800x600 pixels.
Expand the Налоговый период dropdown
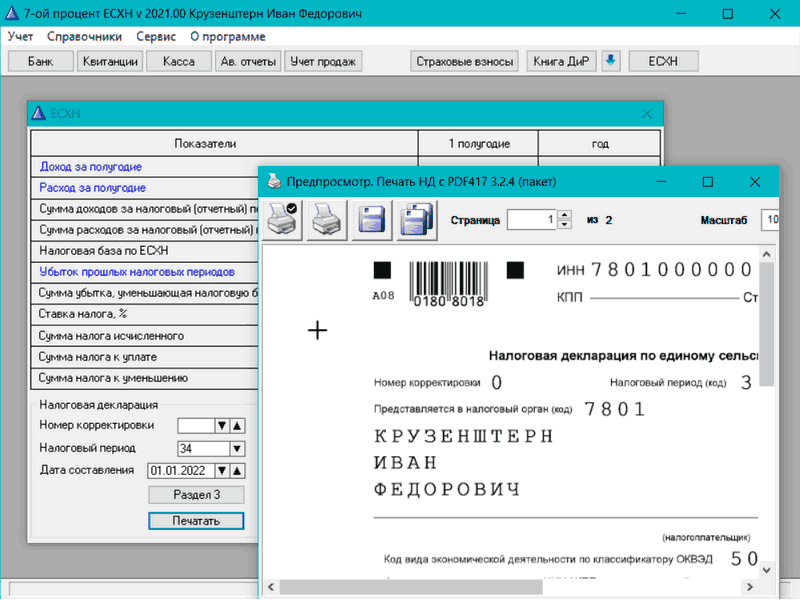(x=237, y=449)
